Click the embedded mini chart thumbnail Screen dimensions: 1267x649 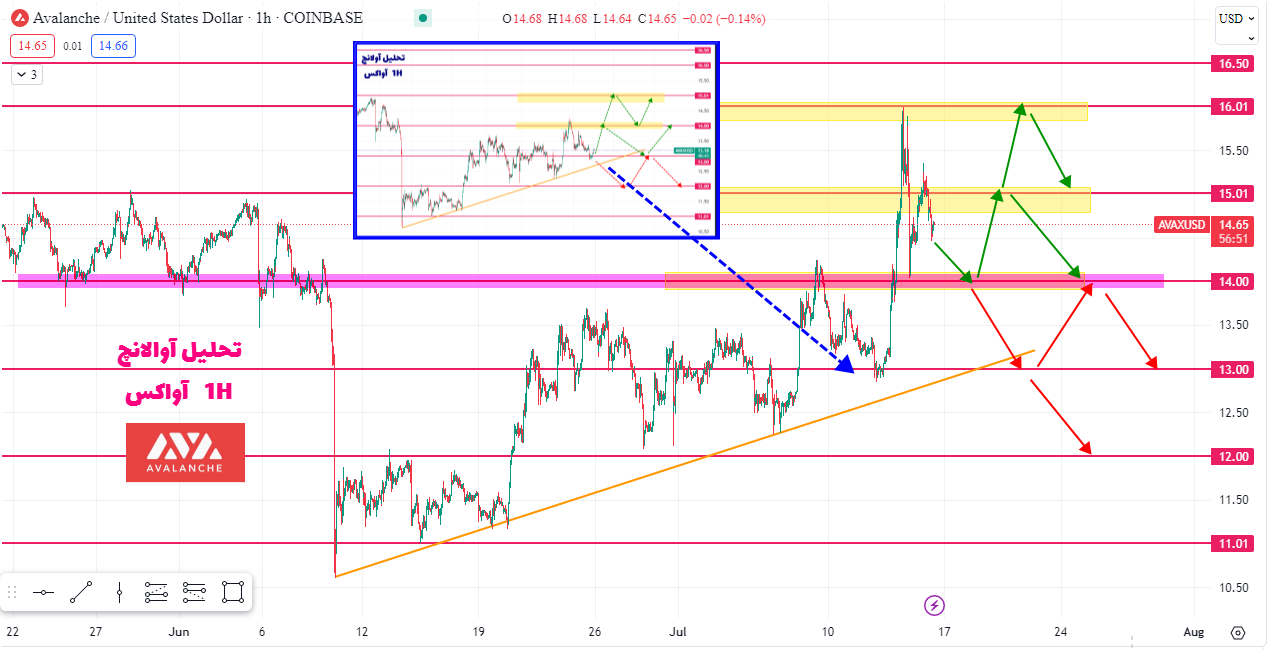[x=537, y=140]
